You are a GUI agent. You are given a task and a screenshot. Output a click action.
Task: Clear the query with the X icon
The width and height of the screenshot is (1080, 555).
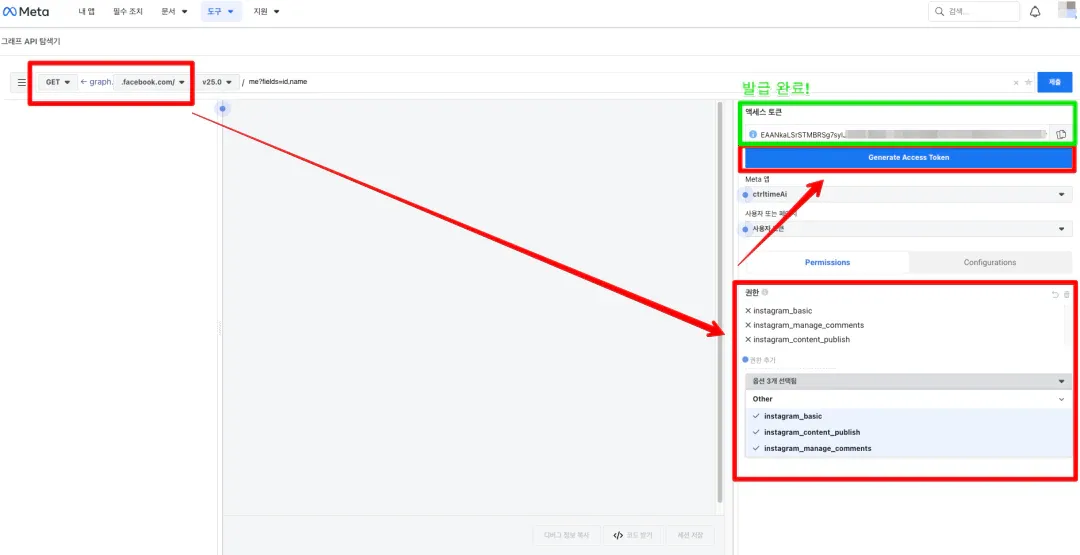pyautogui.click(x=1015, y=83)
